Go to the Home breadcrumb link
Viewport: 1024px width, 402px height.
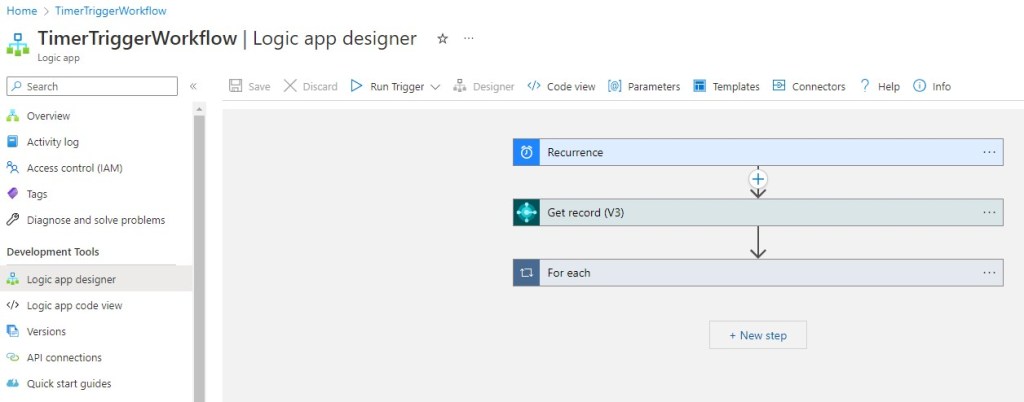point(21,11)
